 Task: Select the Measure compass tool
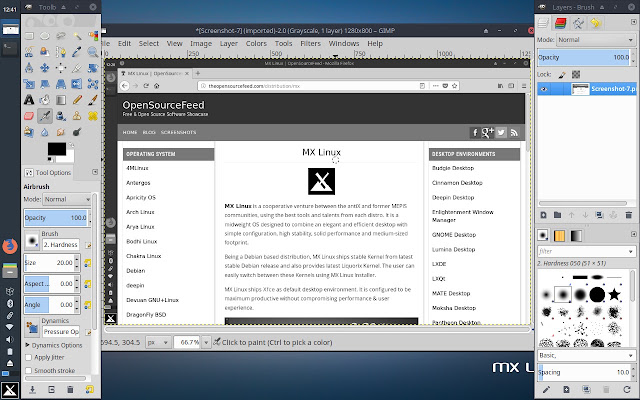tap(29, 68)
